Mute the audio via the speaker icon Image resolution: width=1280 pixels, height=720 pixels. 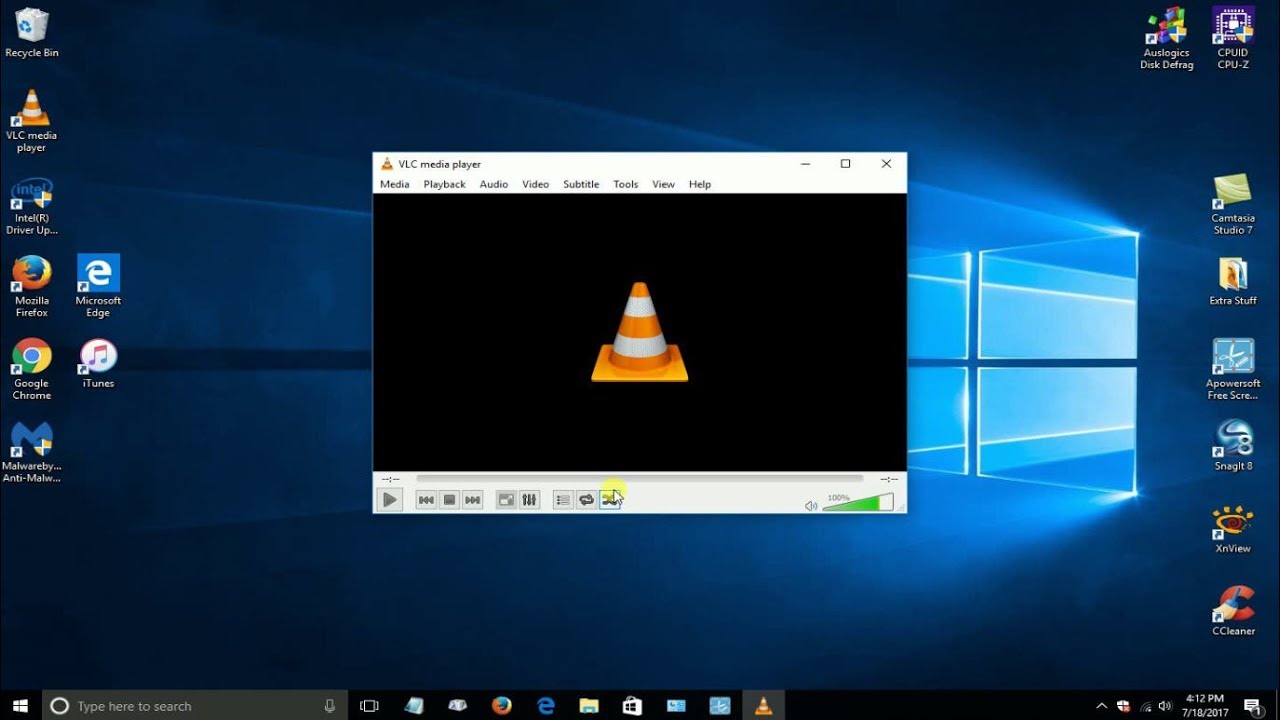pos(811,504)
